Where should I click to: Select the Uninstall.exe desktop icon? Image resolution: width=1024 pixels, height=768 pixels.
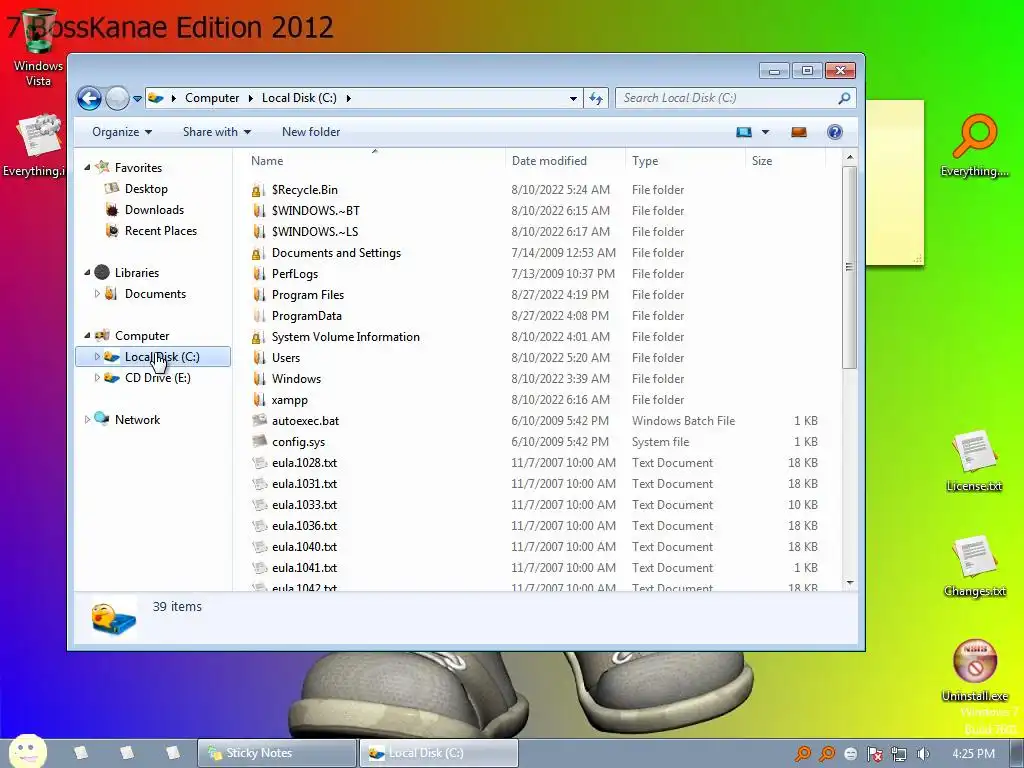click(974, 670)
